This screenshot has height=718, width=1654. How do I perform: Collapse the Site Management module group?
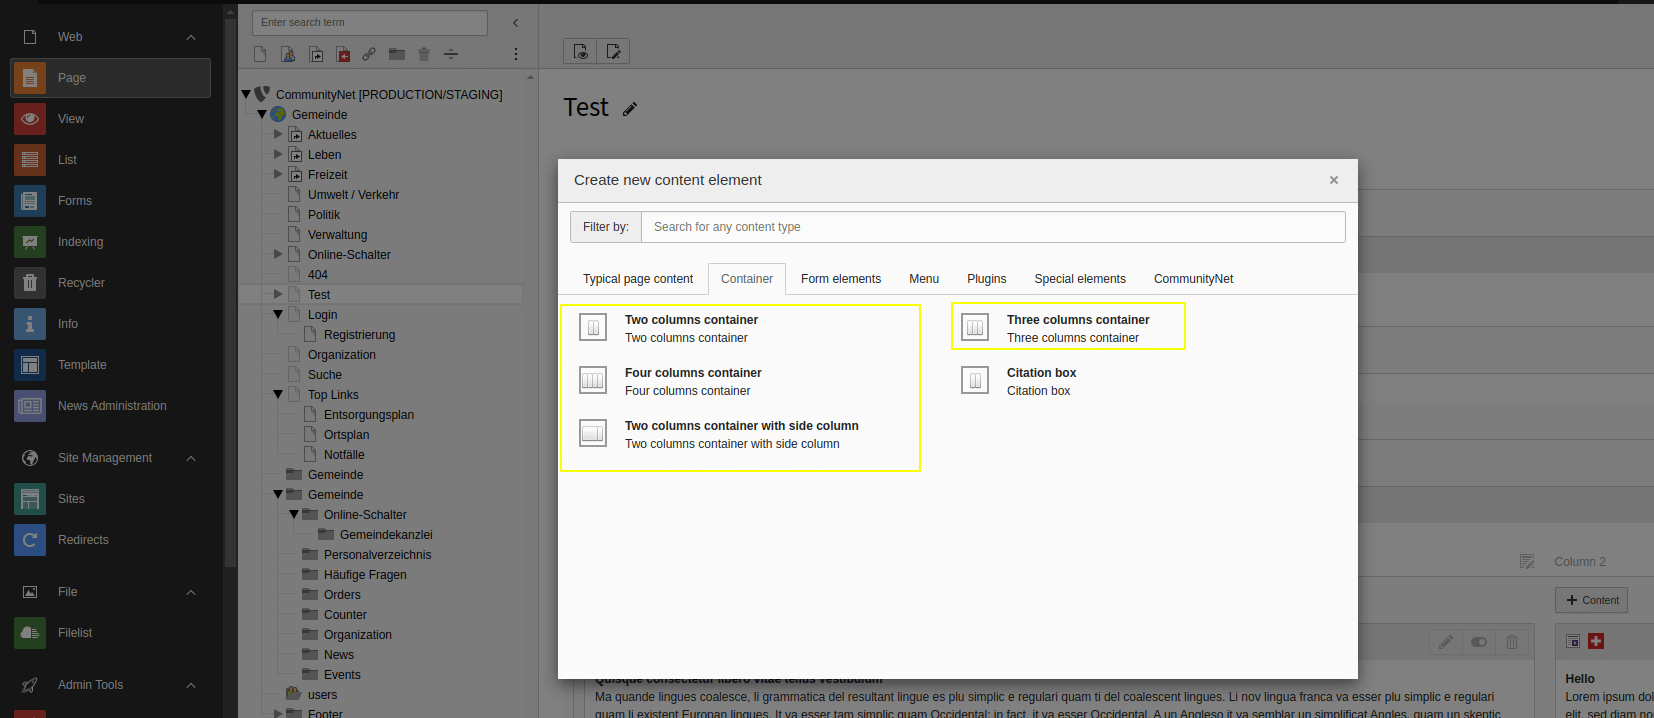(191, 458)
